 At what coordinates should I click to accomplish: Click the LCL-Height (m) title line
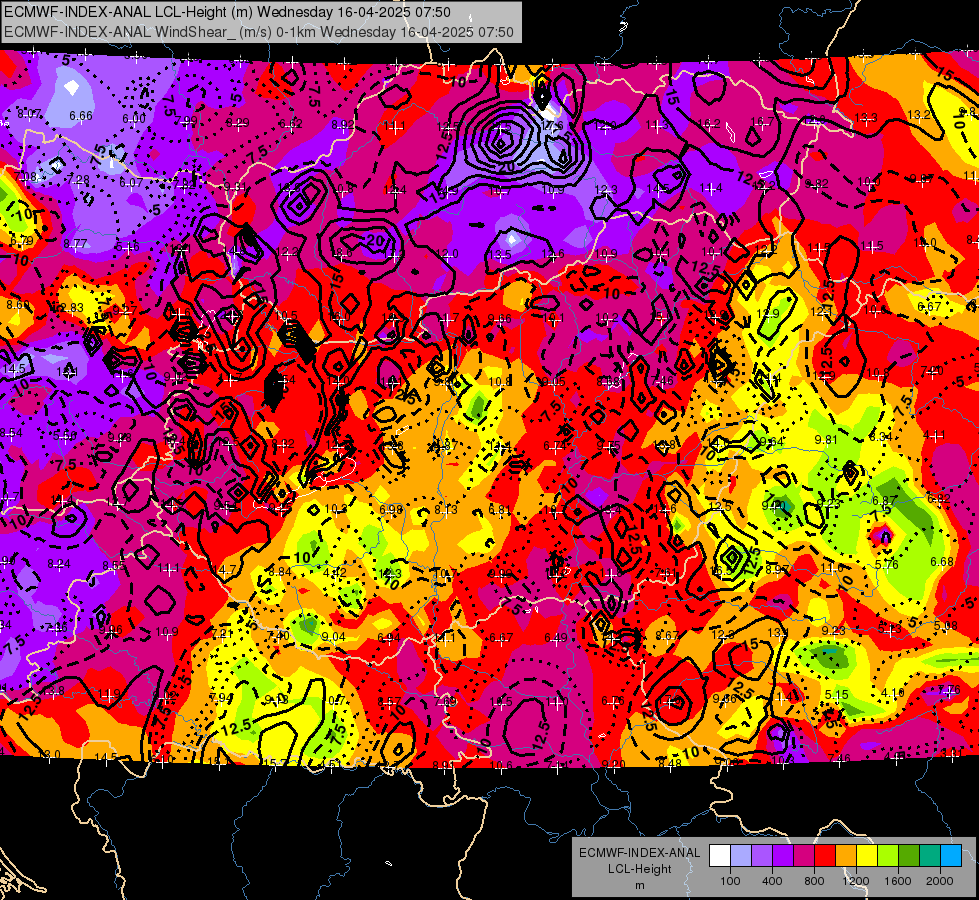[227, 12]
